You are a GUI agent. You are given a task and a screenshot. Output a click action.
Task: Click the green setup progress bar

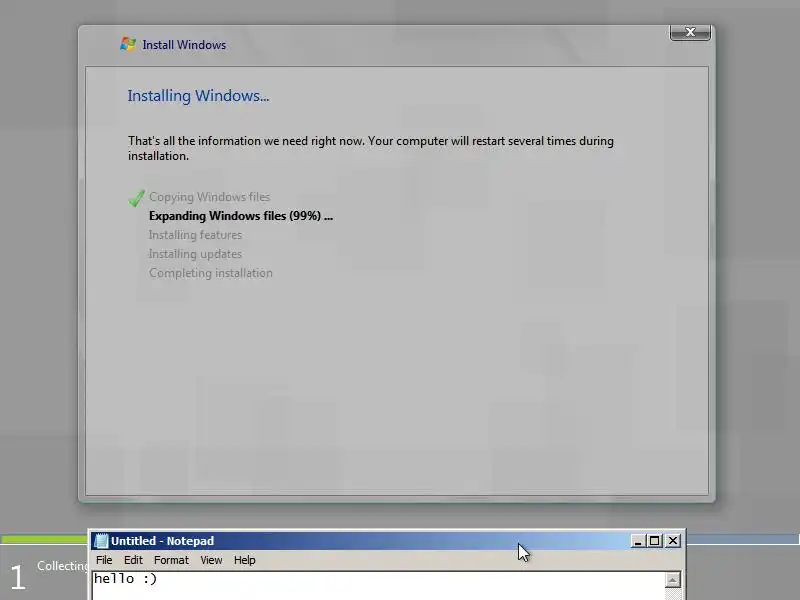(44, 539)
